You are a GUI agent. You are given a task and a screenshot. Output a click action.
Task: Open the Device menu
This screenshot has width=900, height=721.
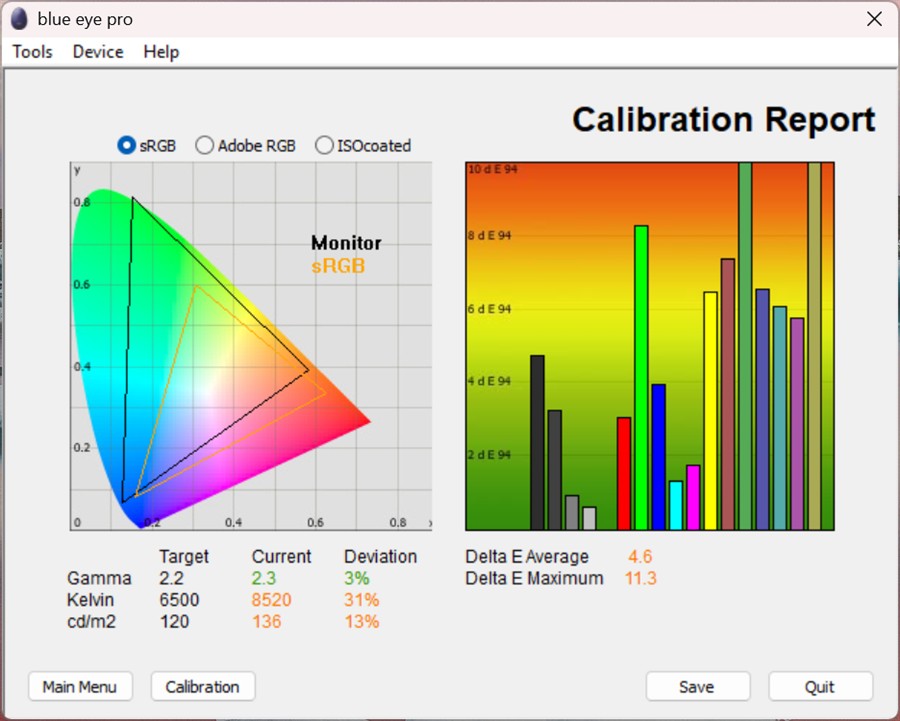(x=97, y=51)
